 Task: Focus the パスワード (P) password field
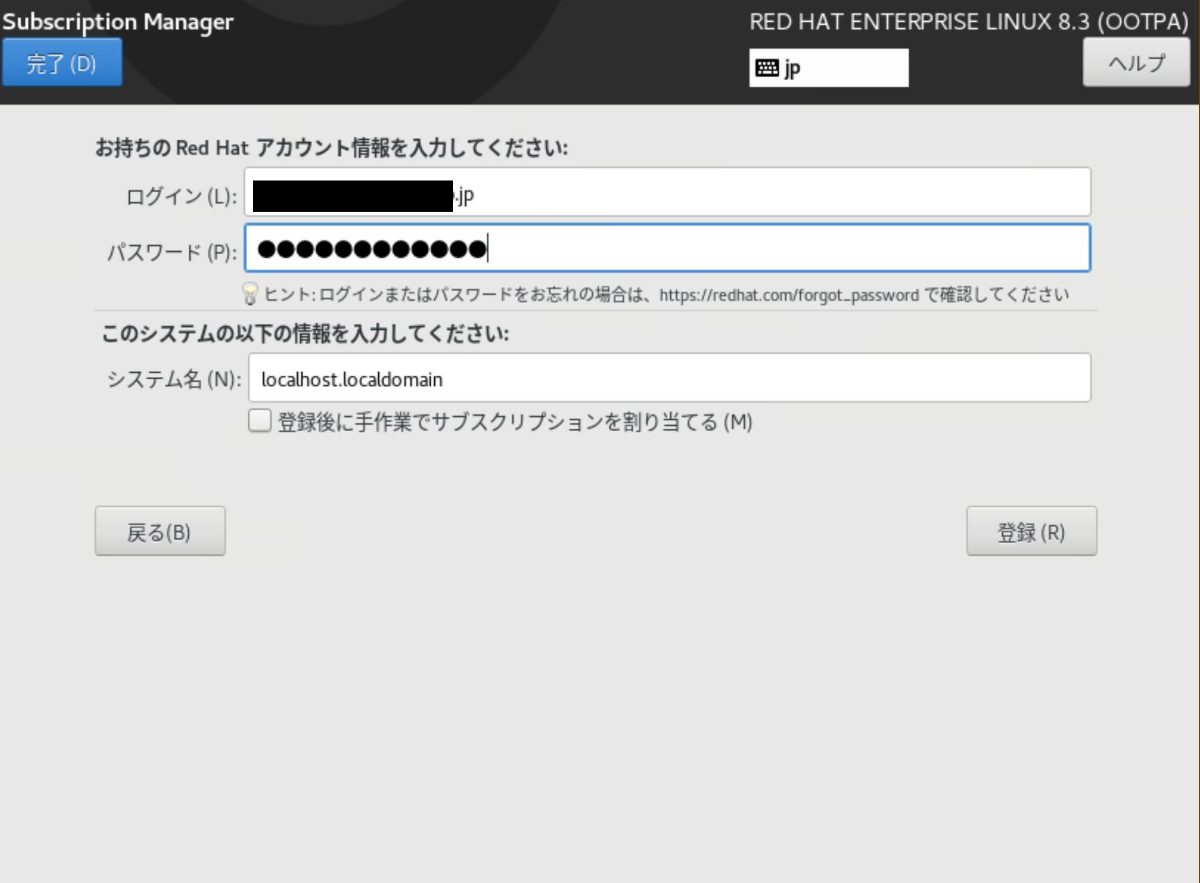point(667,248)
